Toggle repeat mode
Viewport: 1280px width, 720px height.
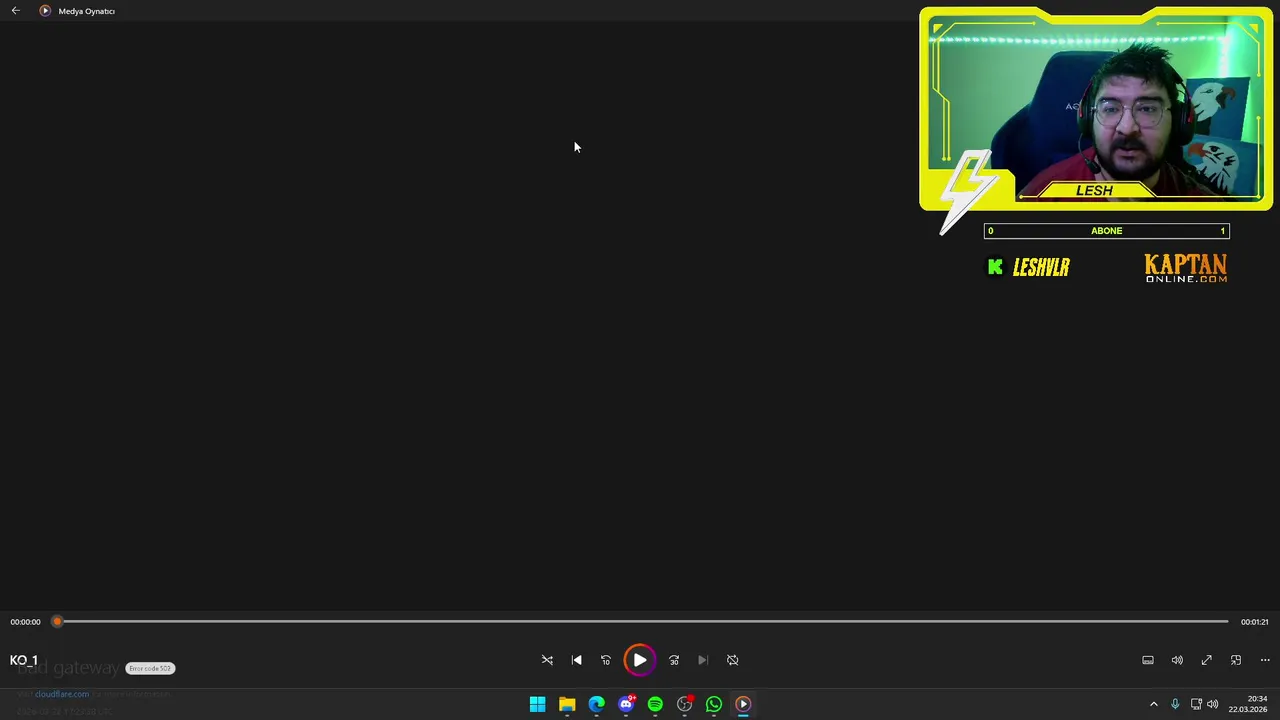[x=732, y=660]
